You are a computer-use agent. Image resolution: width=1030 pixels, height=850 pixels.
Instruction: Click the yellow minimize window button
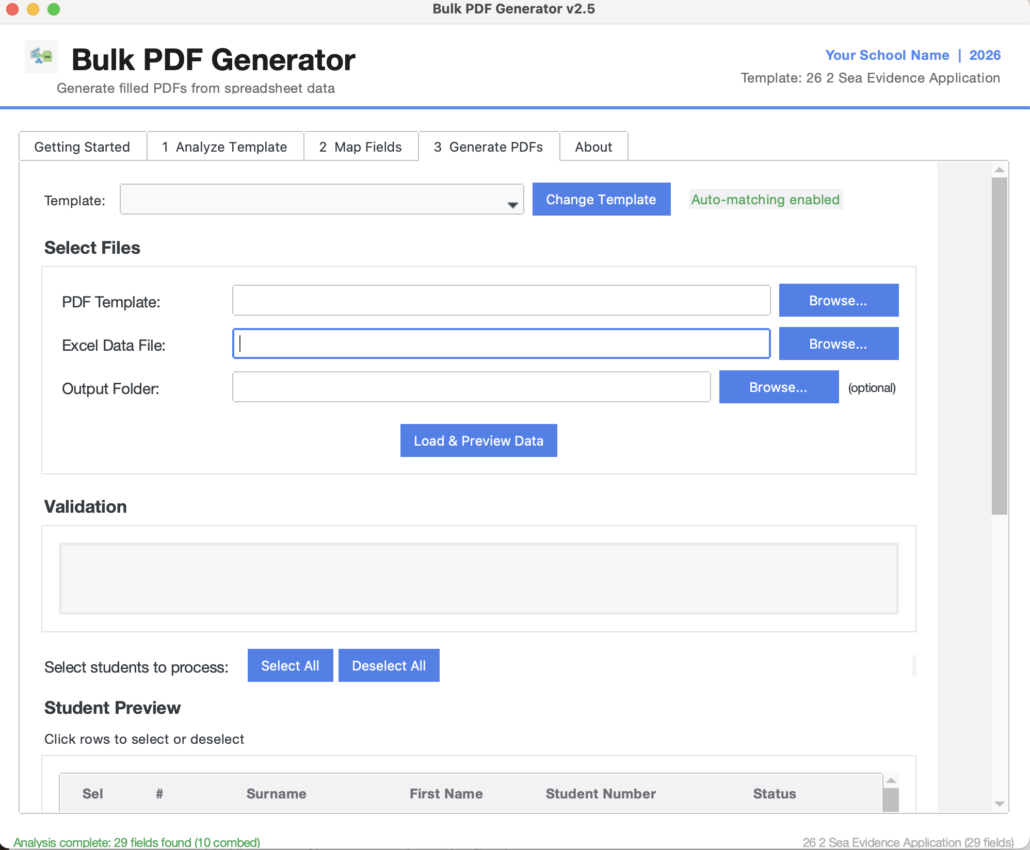(33, 9)
